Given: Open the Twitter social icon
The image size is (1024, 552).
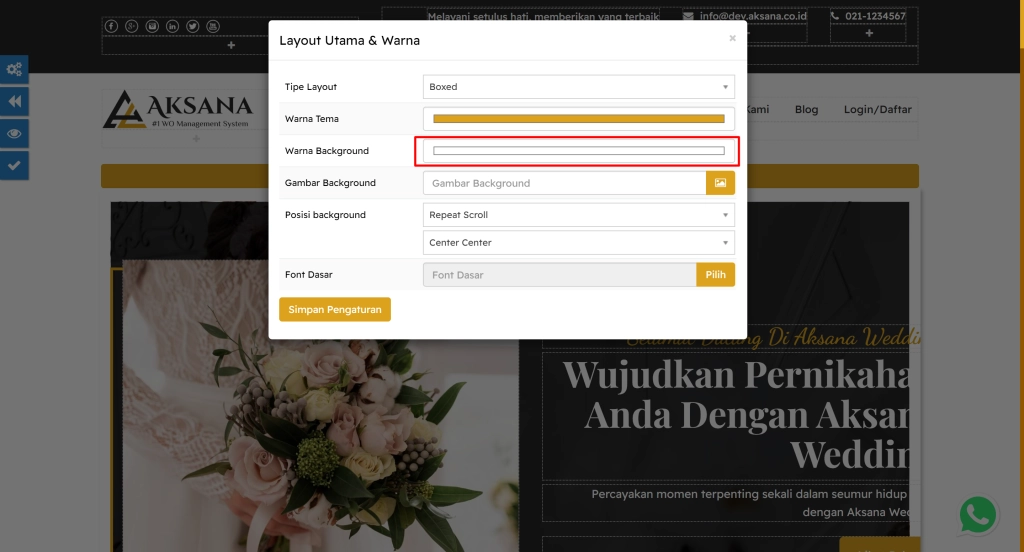Looking at the screenshot, I should click(x=193, y=26).
